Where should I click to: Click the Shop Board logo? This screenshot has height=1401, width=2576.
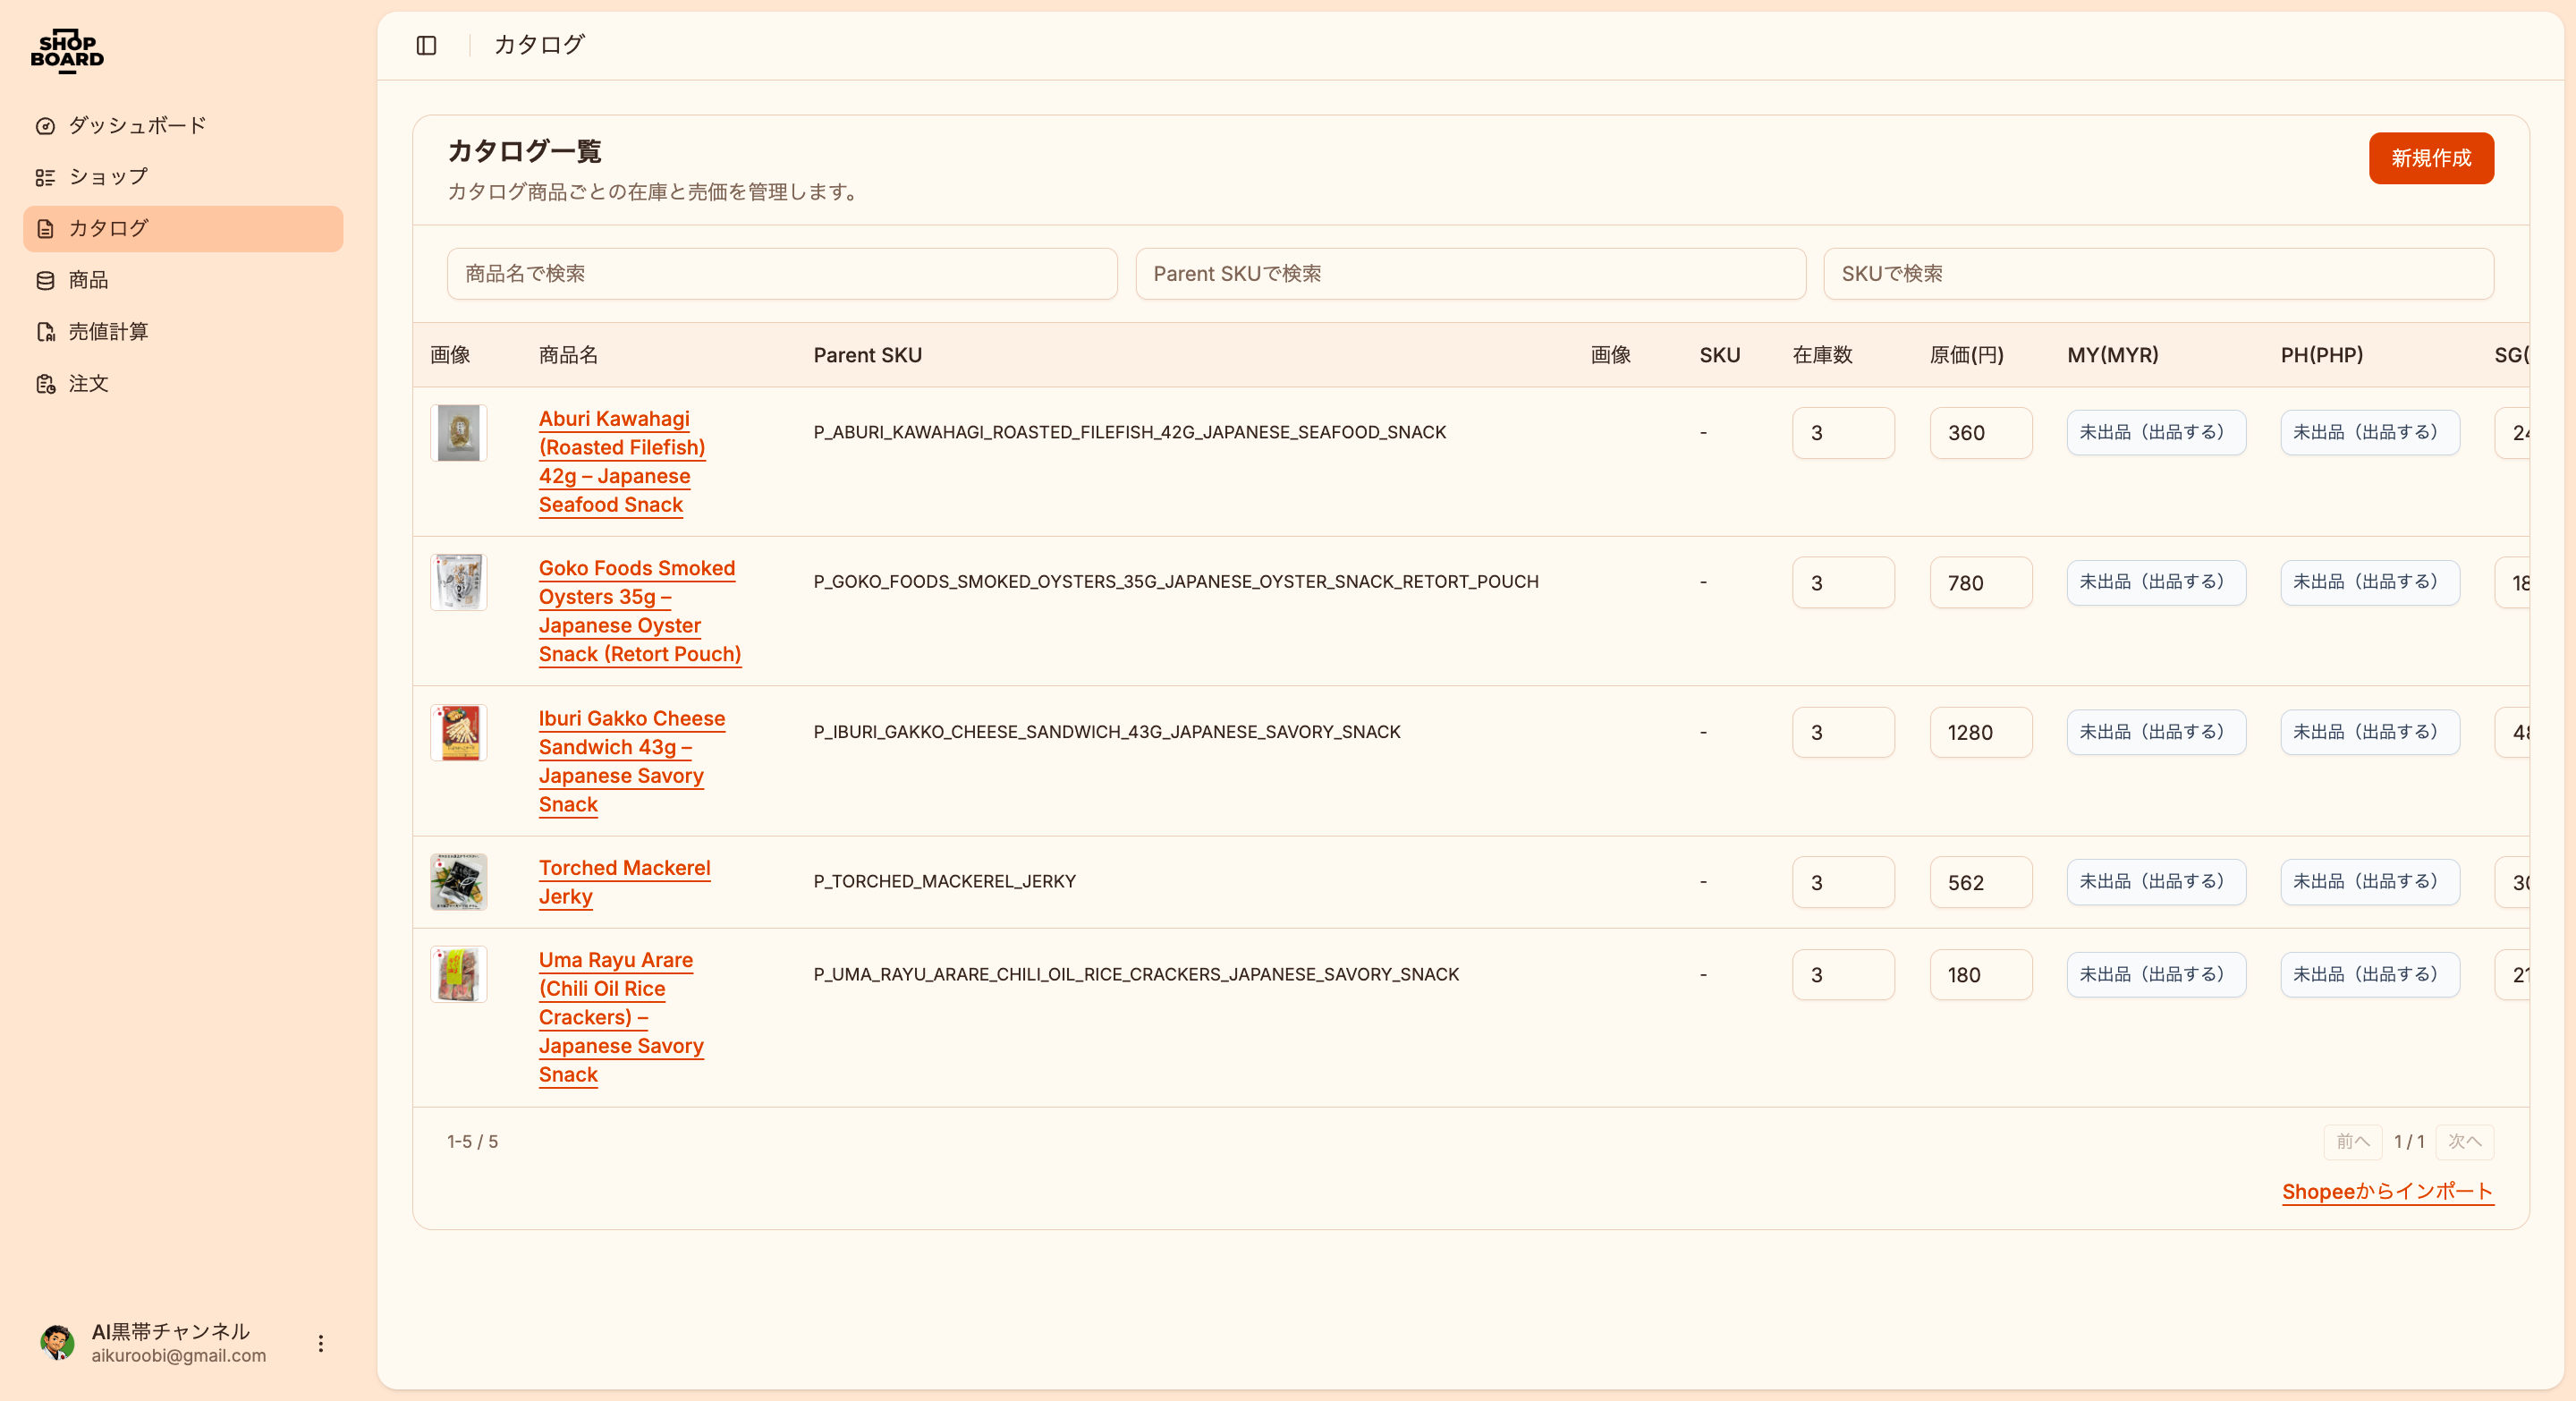pyautogui.click(x=67, y=50)
